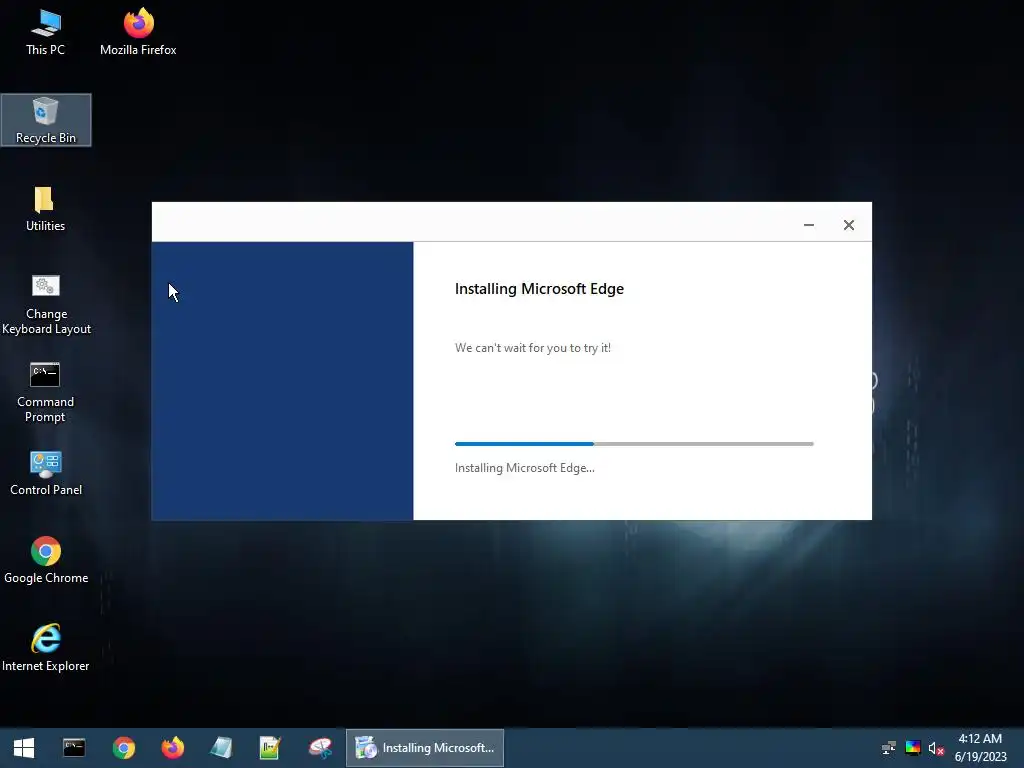Open the This PC desktop icon
The height and width of the screenshot is (768, 1024).
45,32
